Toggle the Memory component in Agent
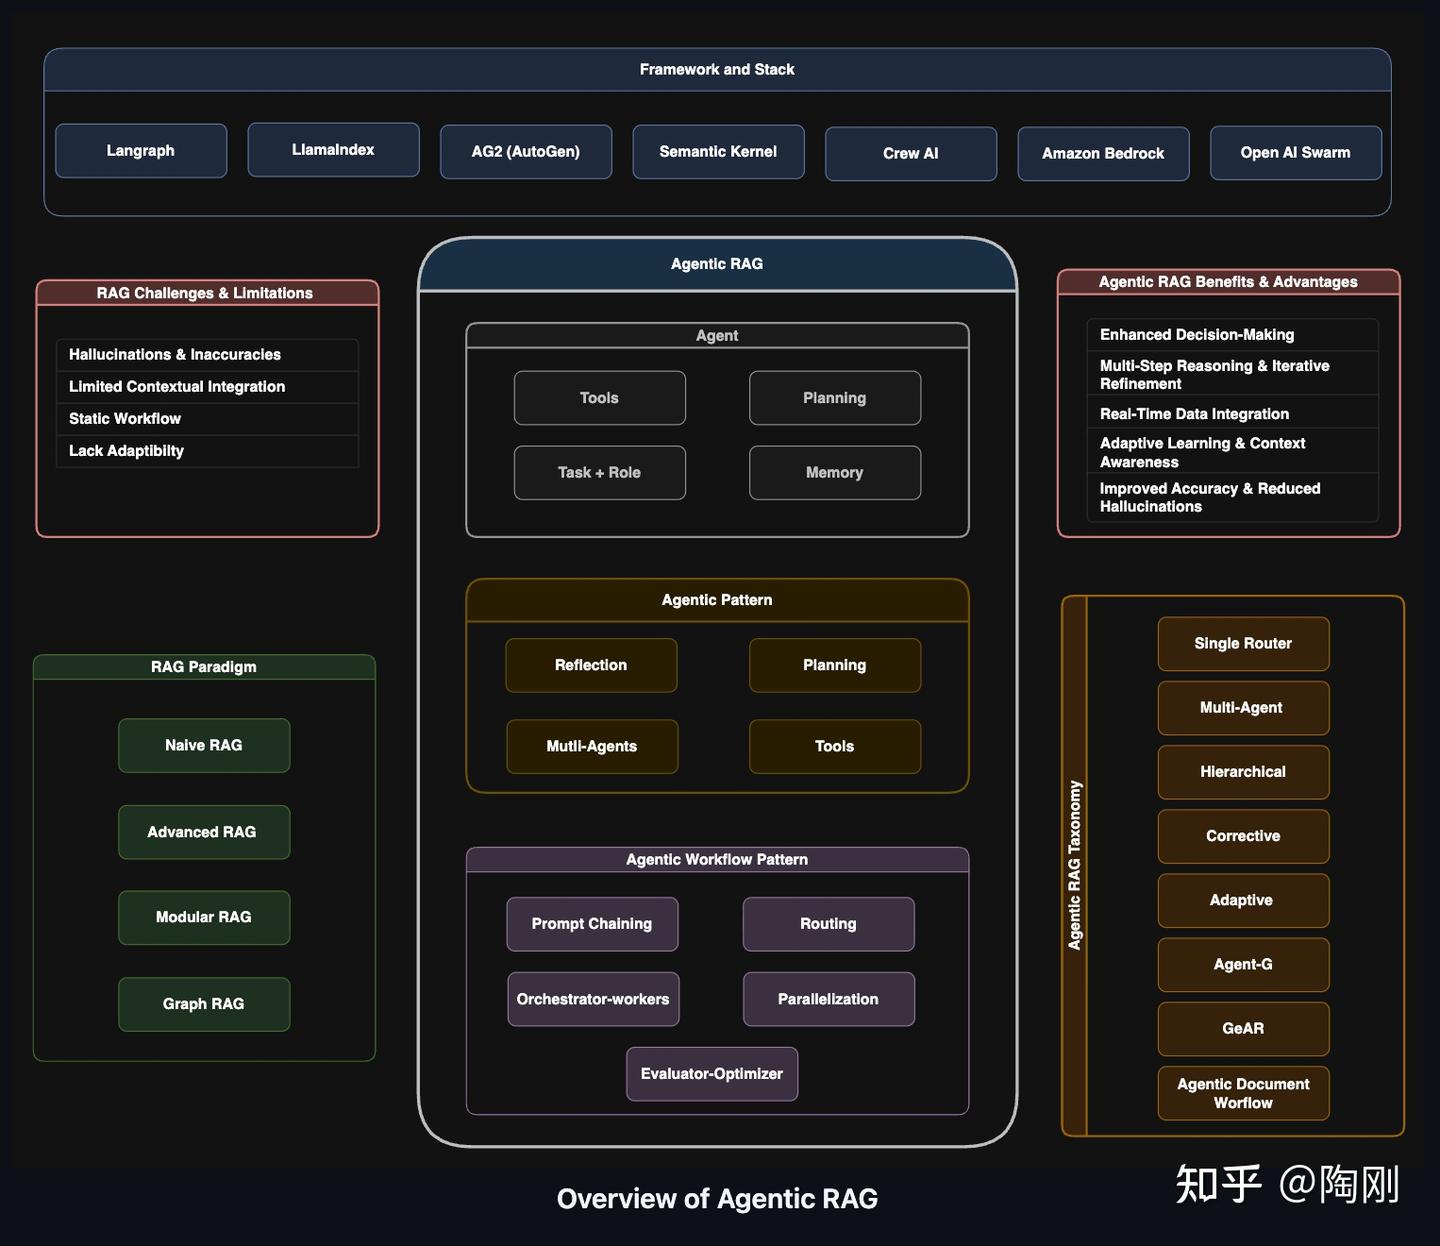 pos(834,472)
